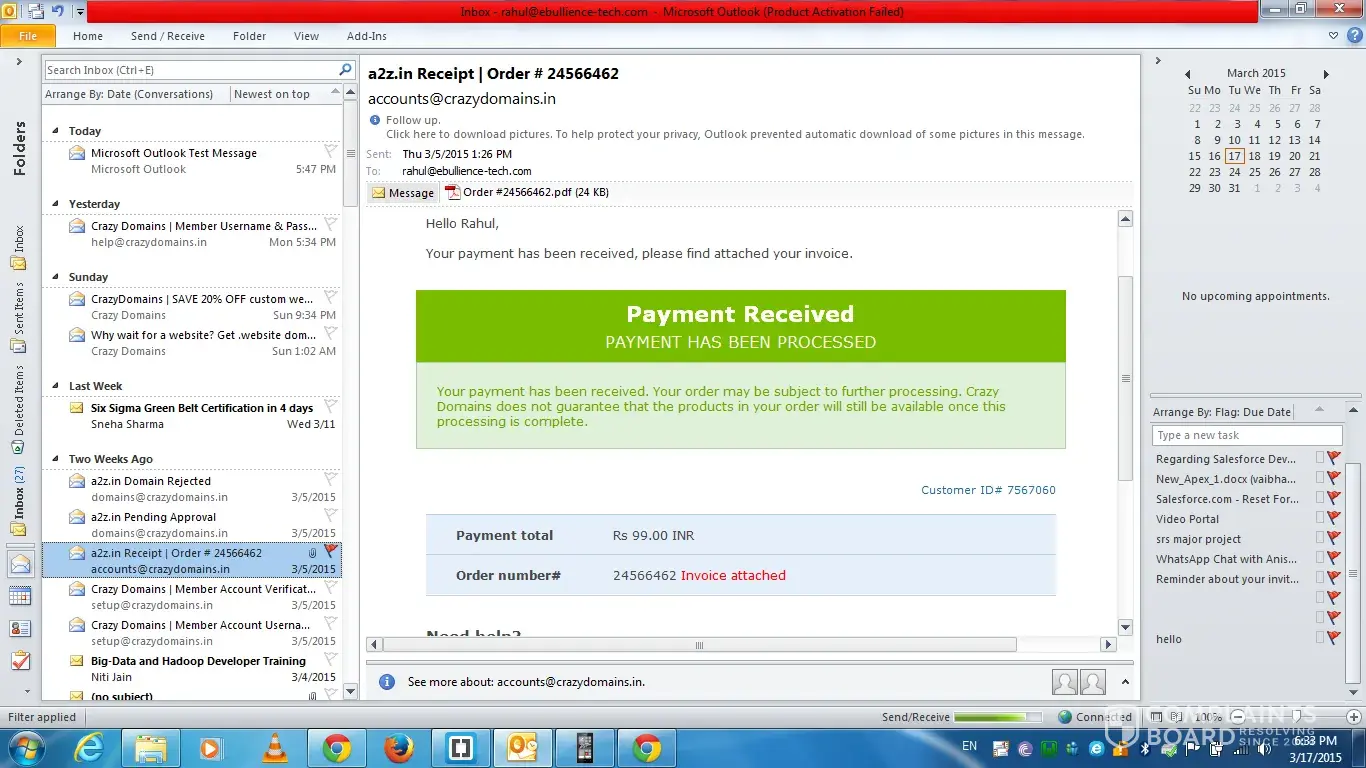Open the Send / Receive ribbon tab
The width and height of the screenshot is (1366, 768).
click(x=167, y=36)
